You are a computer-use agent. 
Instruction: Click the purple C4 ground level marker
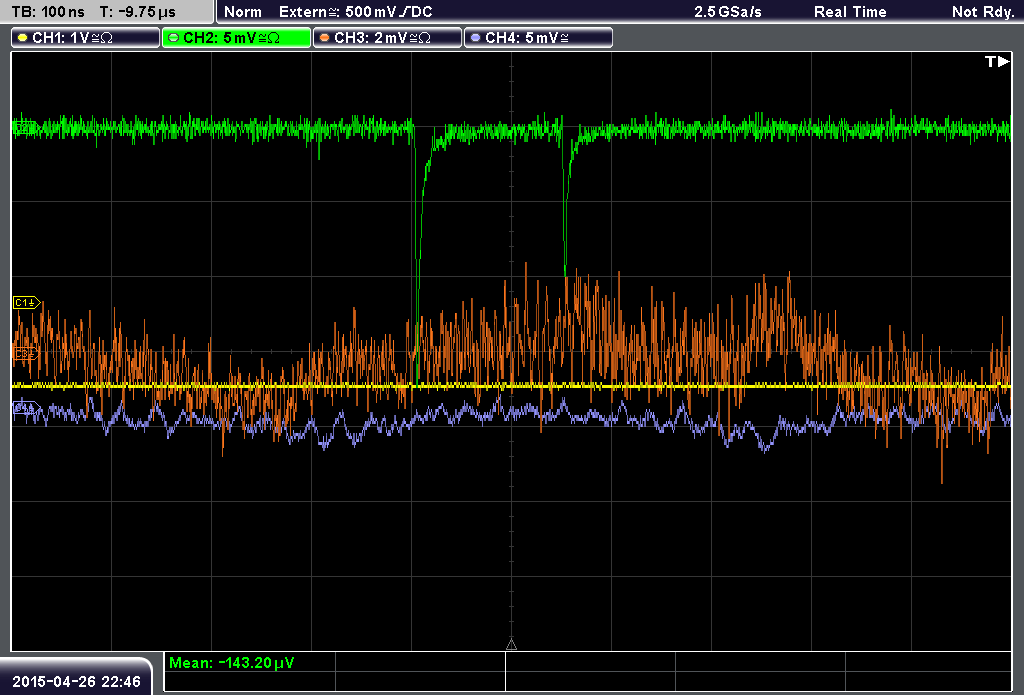click(26, 409)
